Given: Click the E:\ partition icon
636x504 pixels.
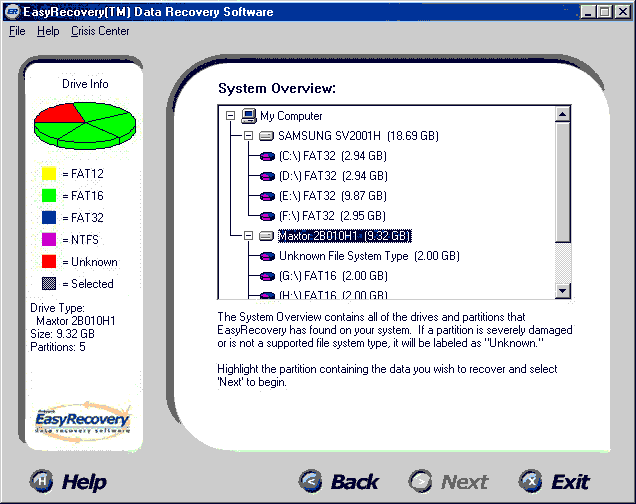Looking at the screenshot, I should (267, 196).
